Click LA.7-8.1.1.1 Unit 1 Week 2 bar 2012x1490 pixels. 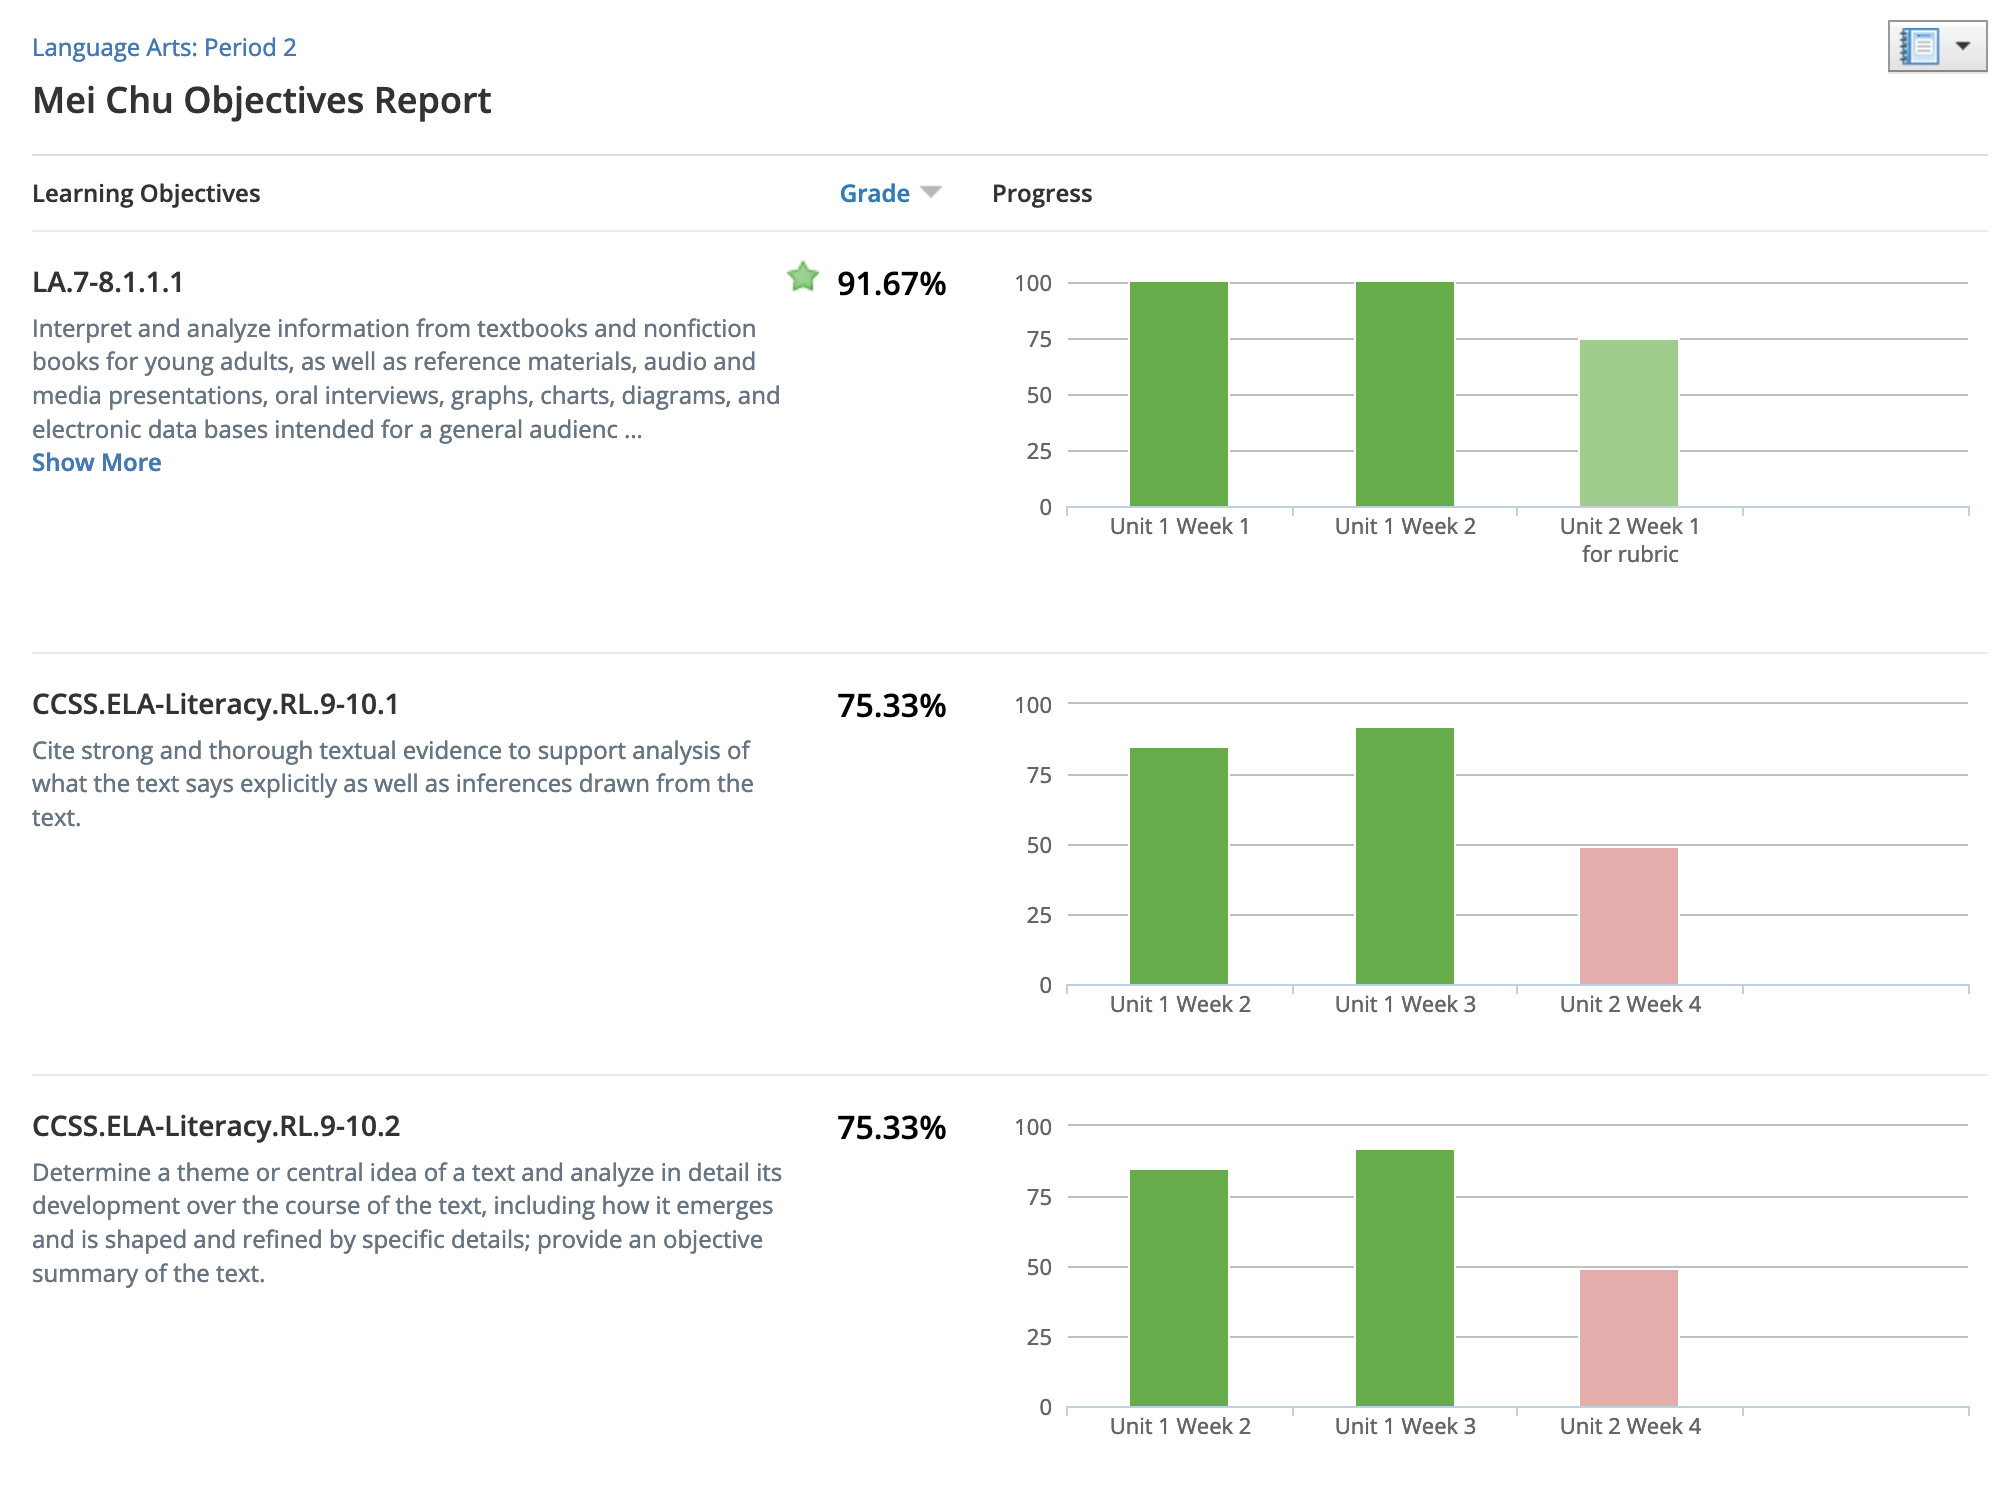(x=1404, y=394)
